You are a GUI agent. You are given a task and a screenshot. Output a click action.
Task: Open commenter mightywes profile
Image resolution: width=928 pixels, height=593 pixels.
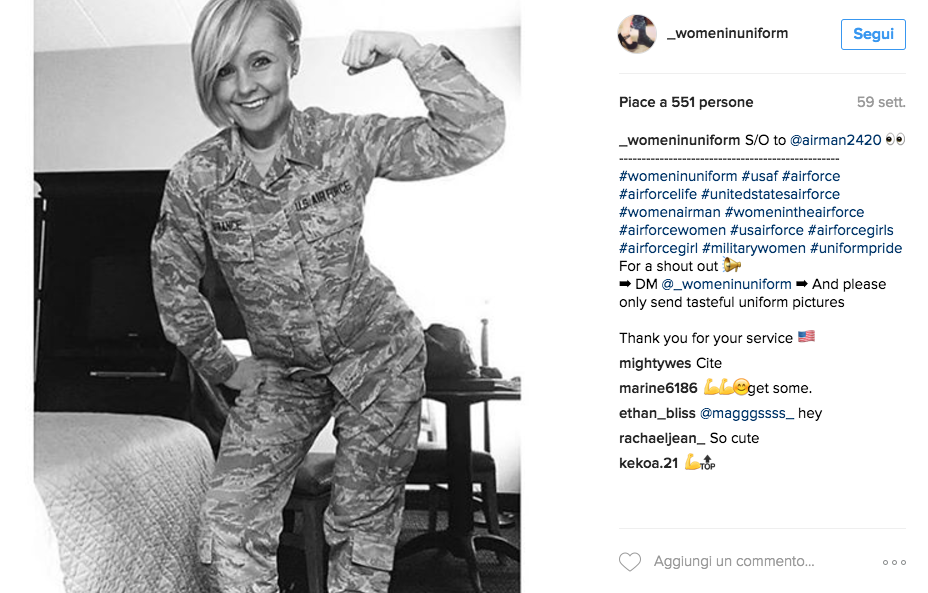point(655,363)
